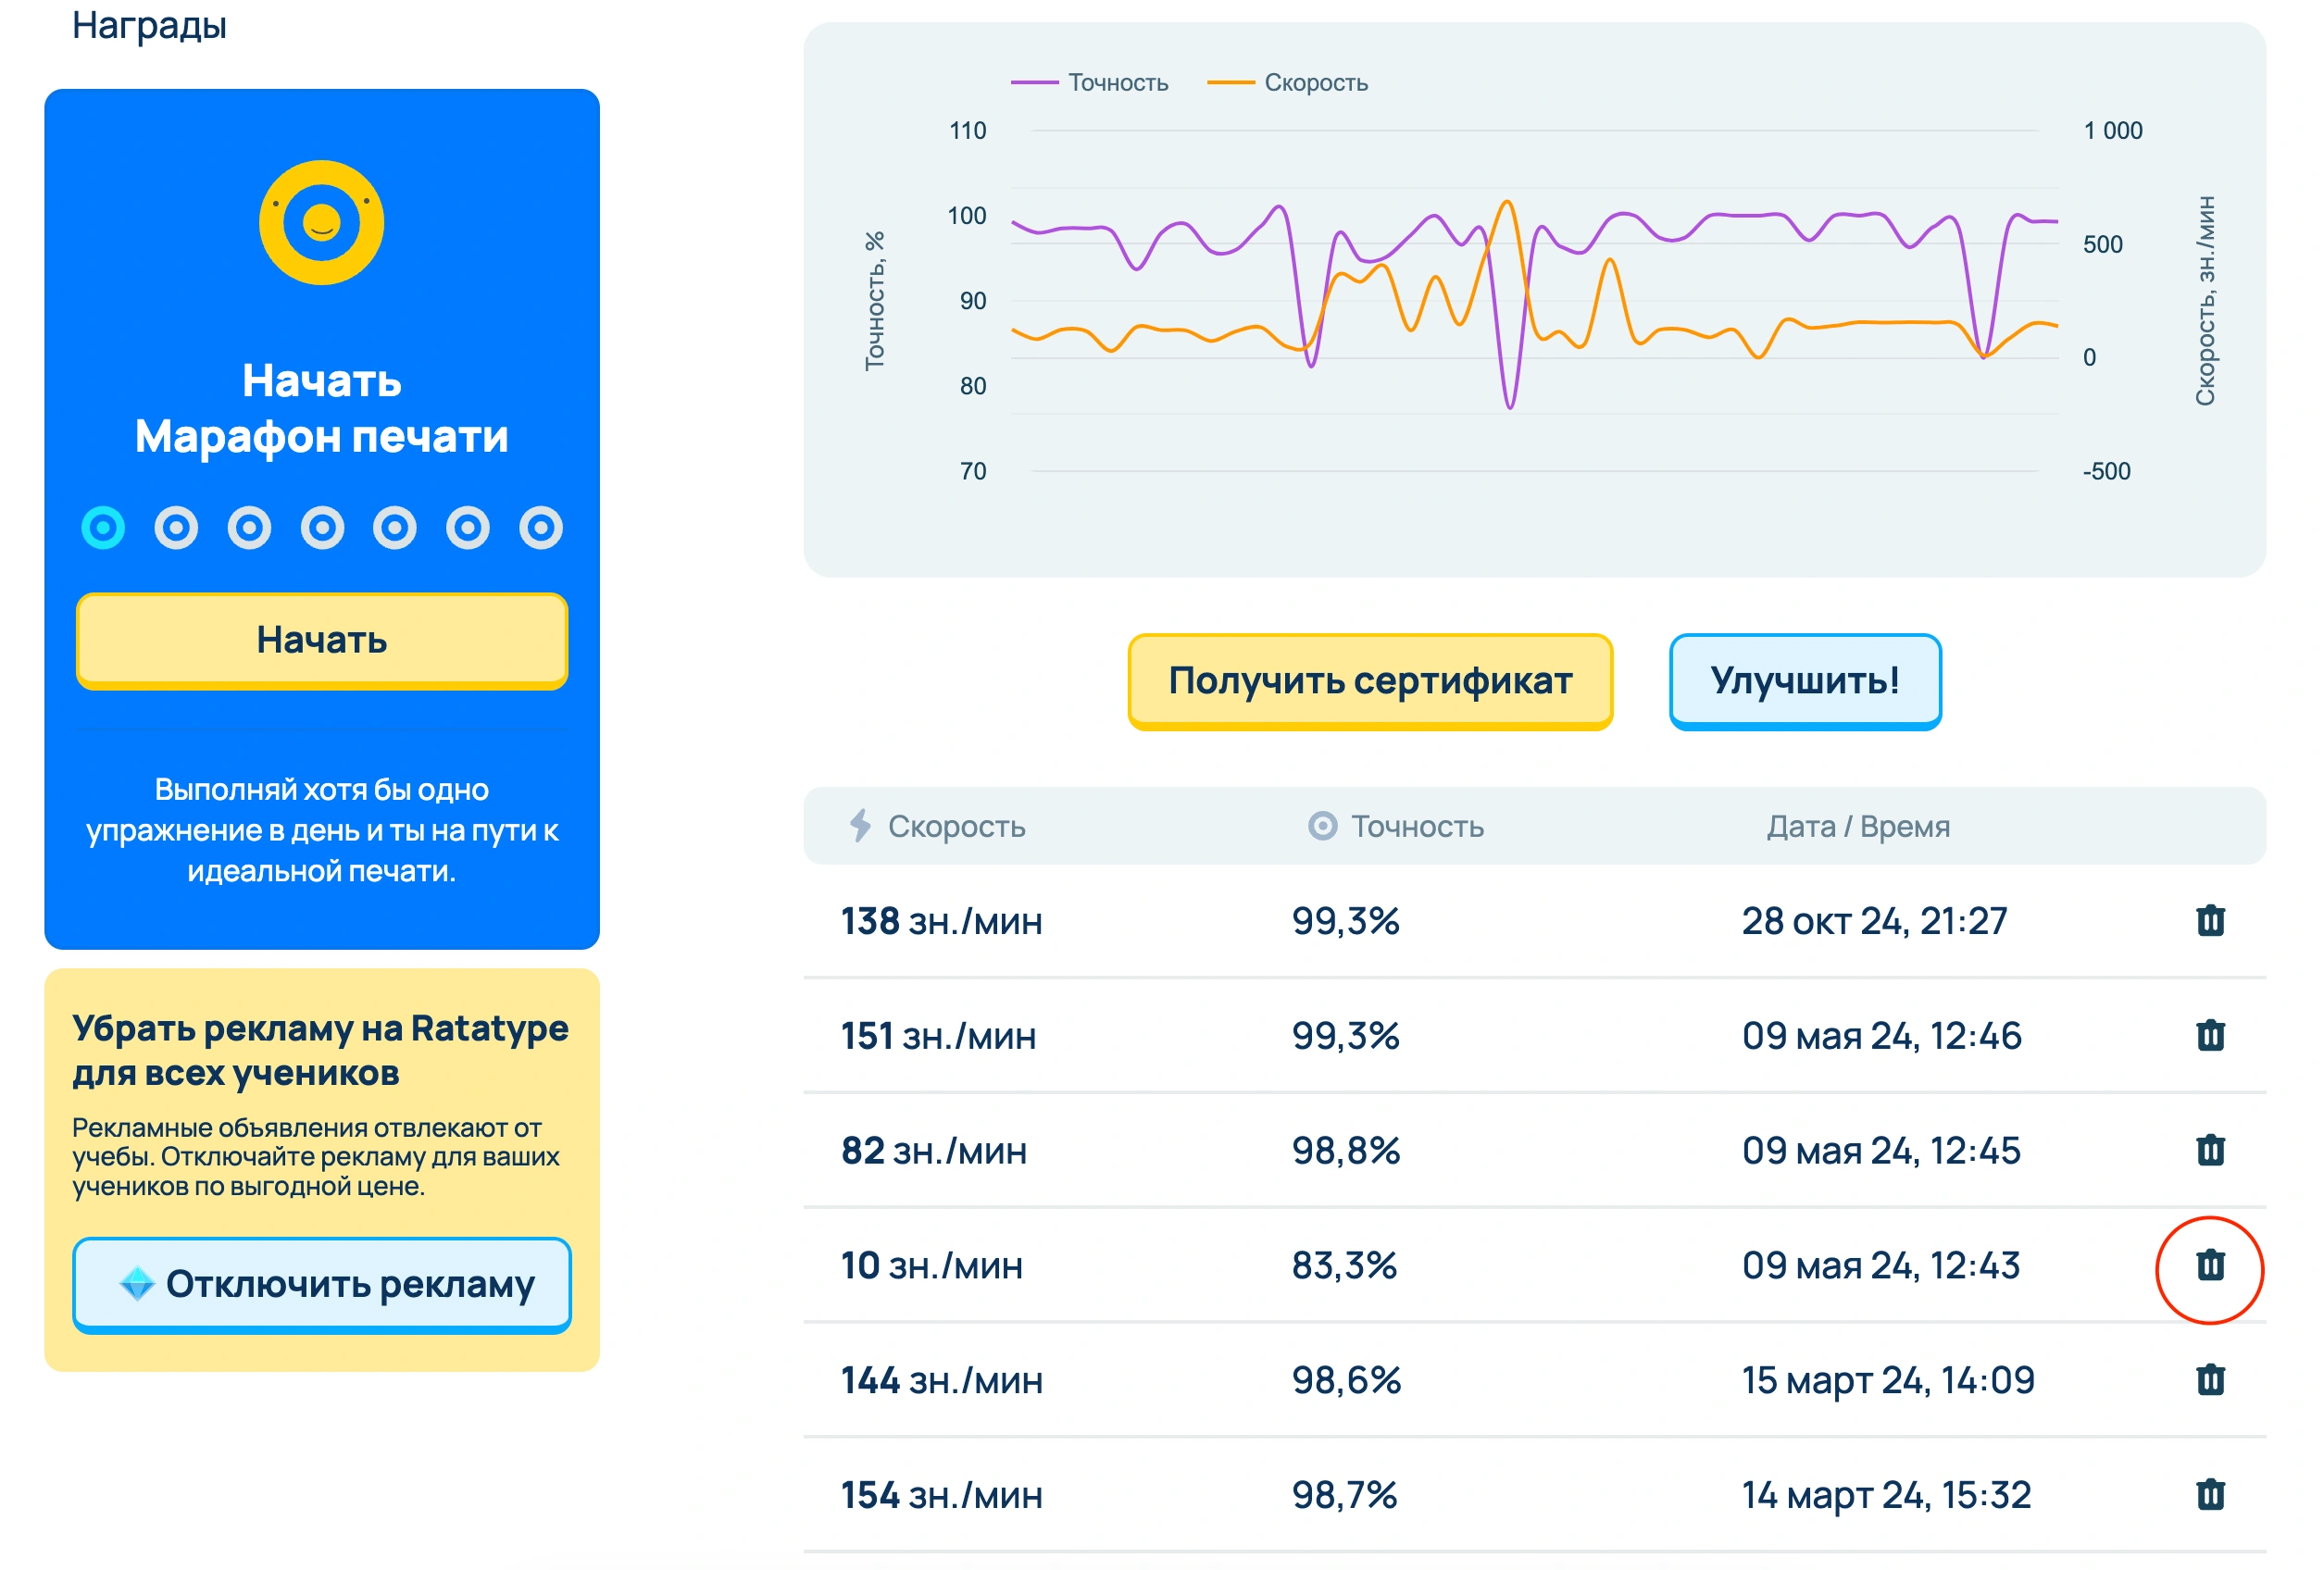This screenshot has width=2324, height=1570.
Task: Toggle Скорость series in chart legend
Action: click(x=1288, y=83)
